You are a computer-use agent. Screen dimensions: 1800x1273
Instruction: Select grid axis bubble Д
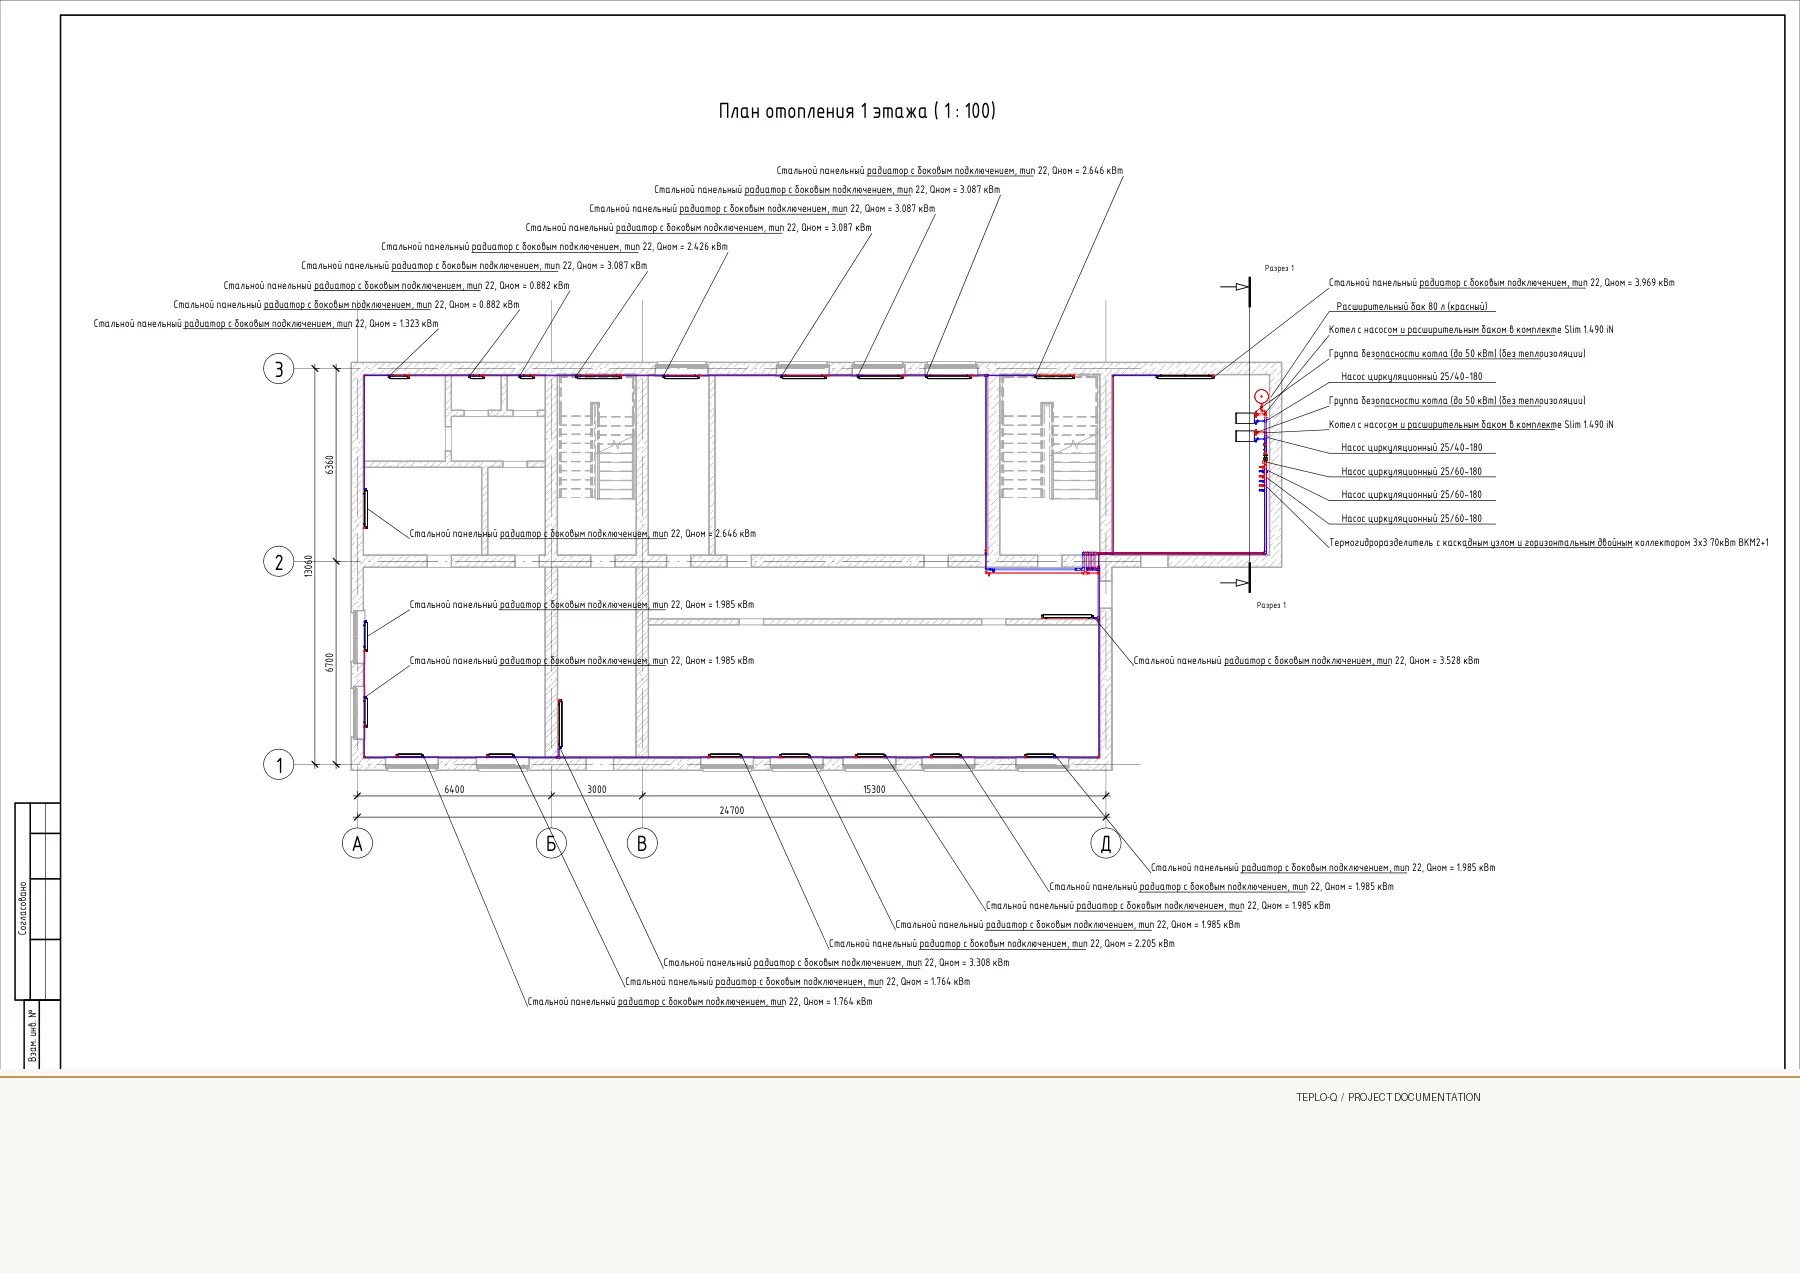coord(1105,844)
